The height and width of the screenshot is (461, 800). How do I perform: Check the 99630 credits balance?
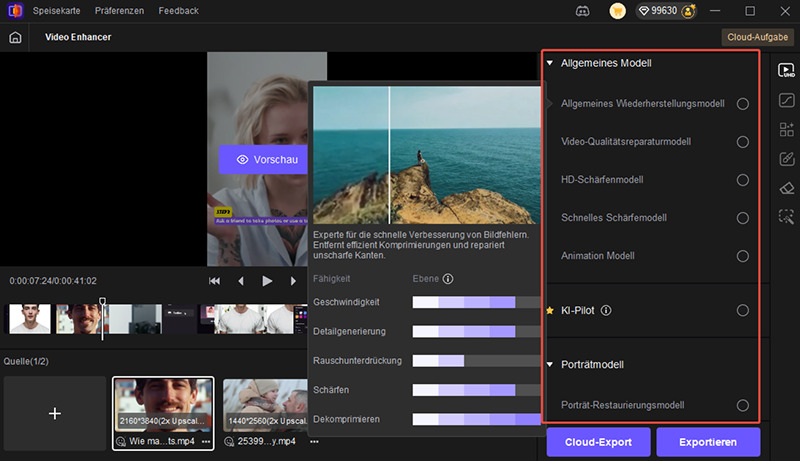coord(658,11)
